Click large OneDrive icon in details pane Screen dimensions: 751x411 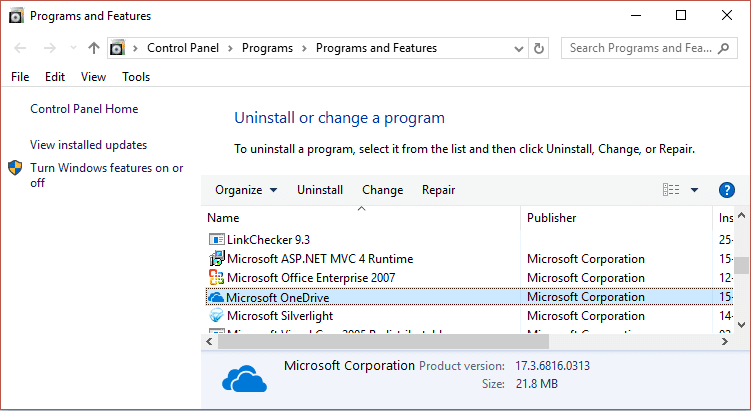244,379
